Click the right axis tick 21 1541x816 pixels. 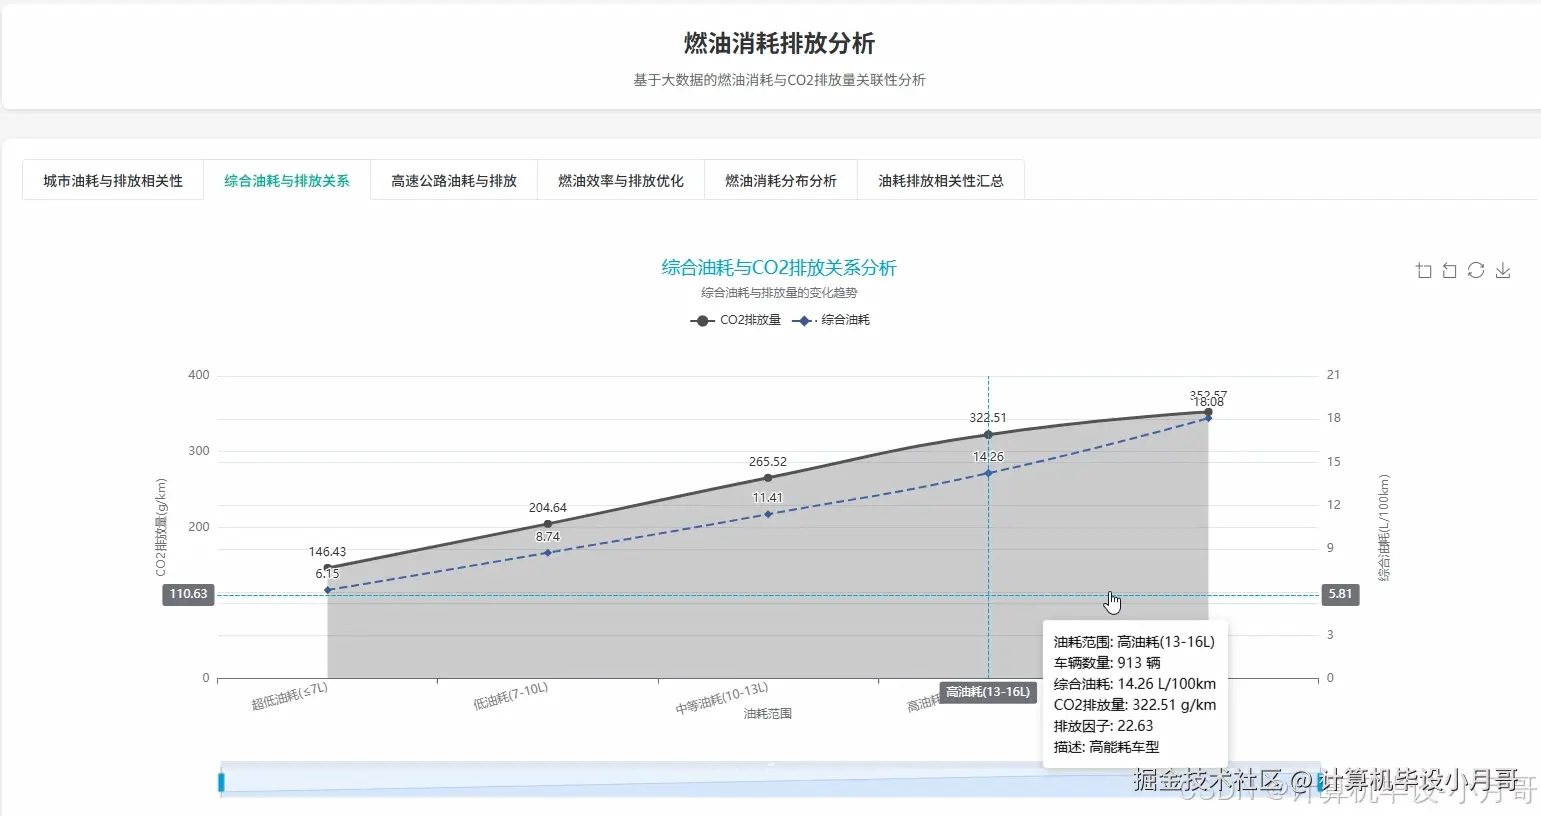pos(1333,375)
